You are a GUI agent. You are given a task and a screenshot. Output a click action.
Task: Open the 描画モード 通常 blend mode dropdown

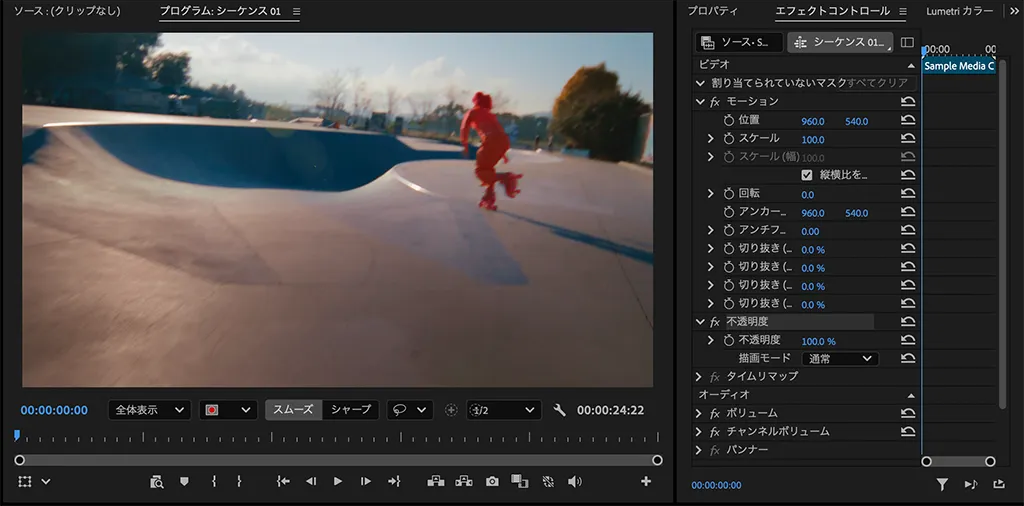(840, 358)
